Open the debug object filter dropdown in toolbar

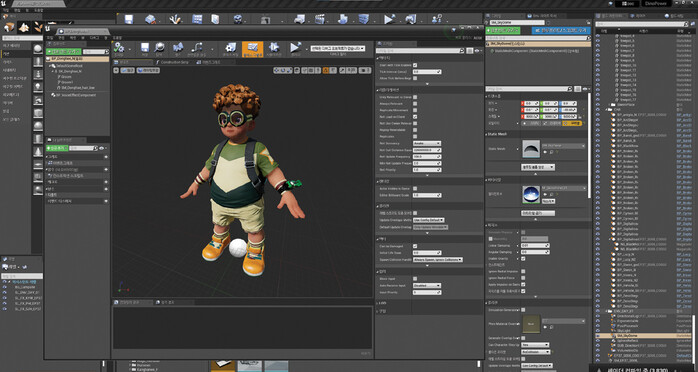[x=338, y=48]
